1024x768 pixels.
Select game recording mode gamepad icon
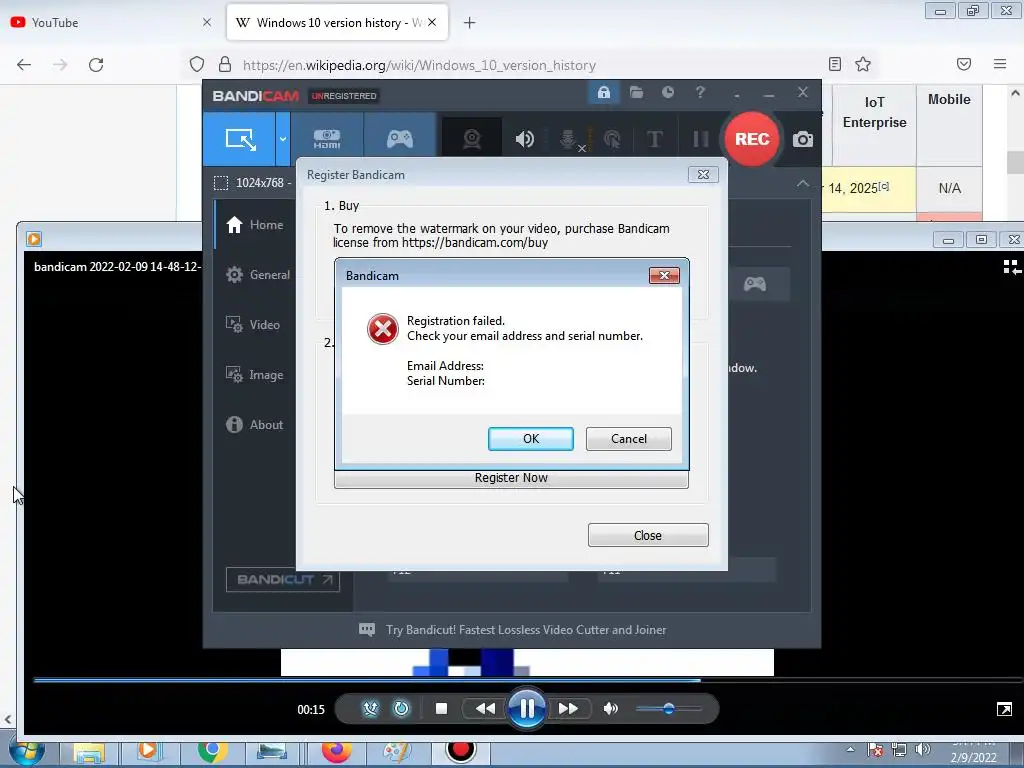(x=400, y=138)
